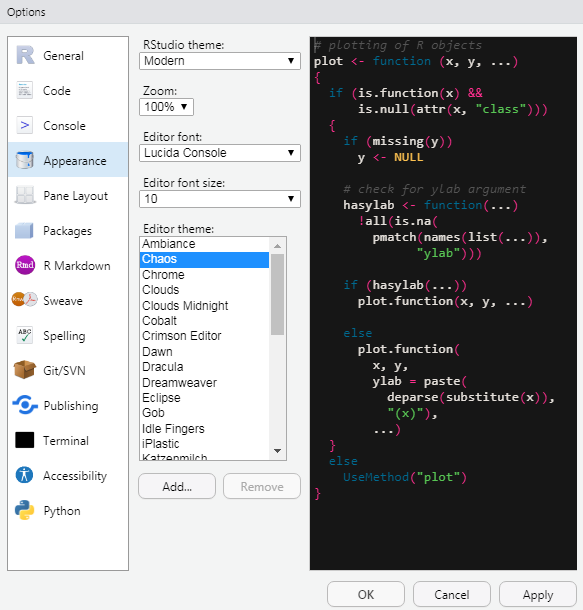The image size is (583, 610).
Task: Choose the Cobalt editor theme
Action: click(x=205, y=321)
